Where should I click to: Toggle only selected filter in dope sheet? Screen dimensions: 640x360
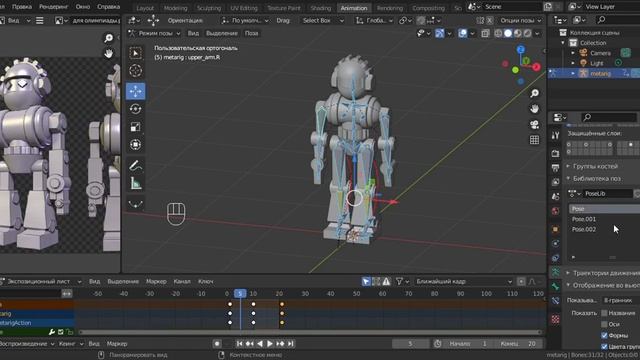pyautogui.click(x=366, y=281)
